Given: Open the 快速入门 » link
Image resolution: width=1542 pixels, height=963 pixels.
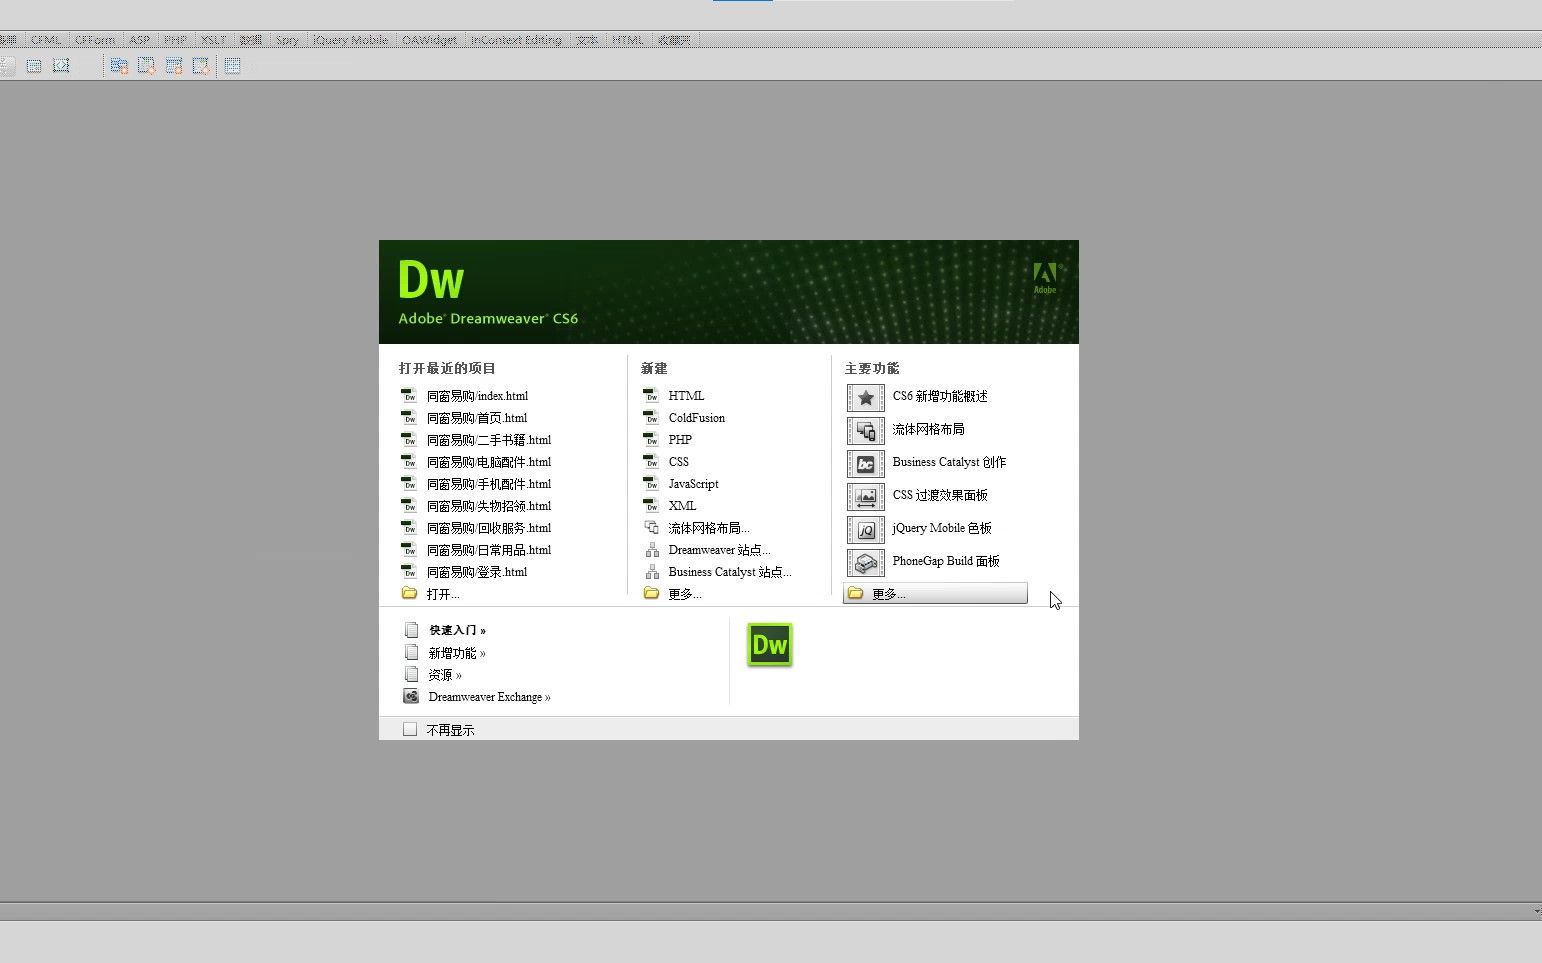Looking at the screenshot, I should 457,630.
